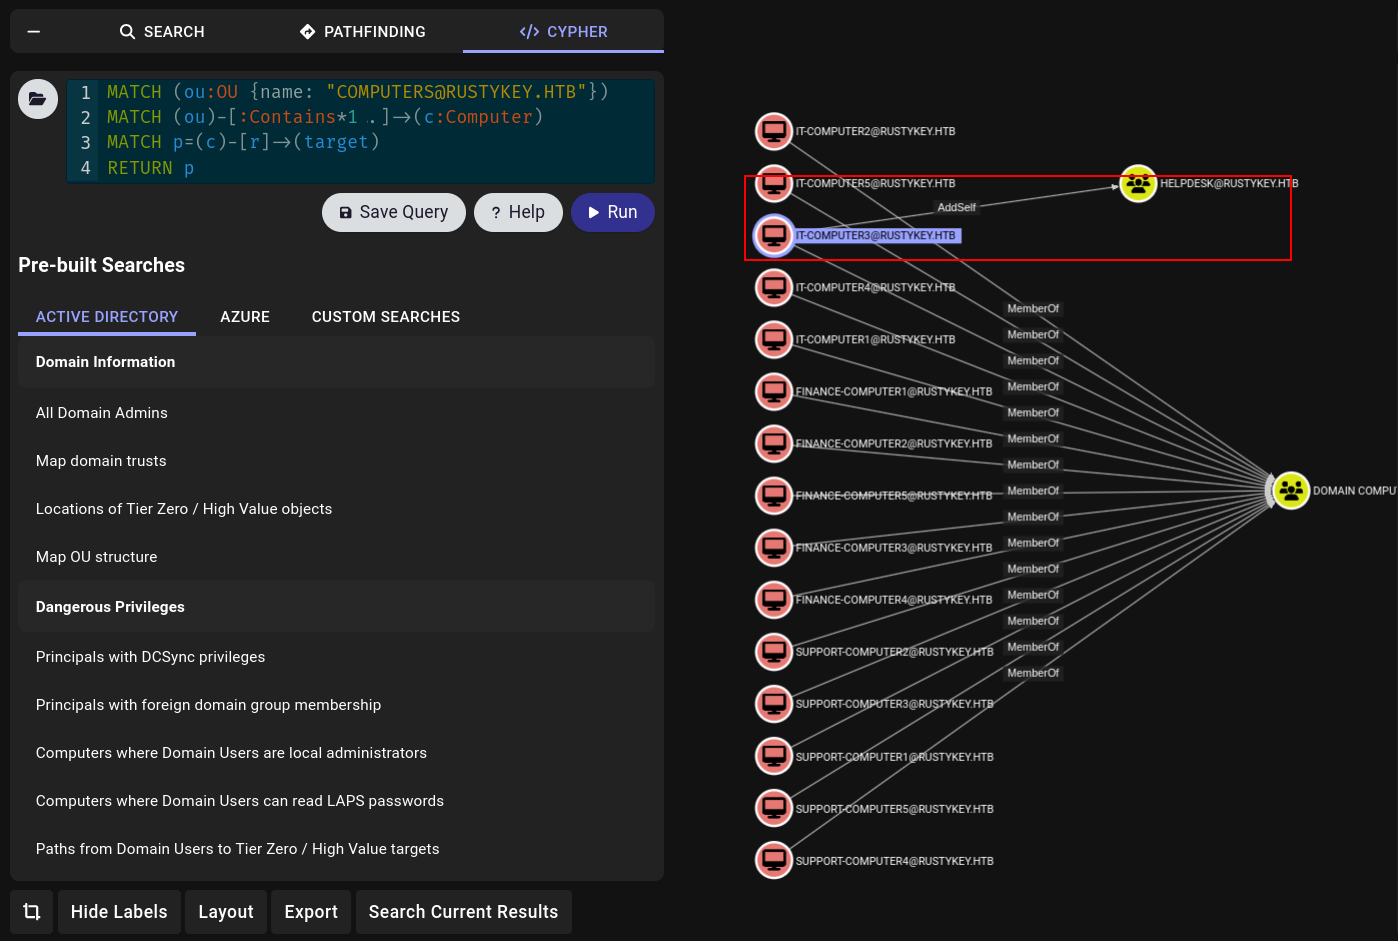Viewport: 1398px width, 941px height.
Task: Click the SUPPORT-COMPUTER4 computer node icon
Action: tap(773, 860)
